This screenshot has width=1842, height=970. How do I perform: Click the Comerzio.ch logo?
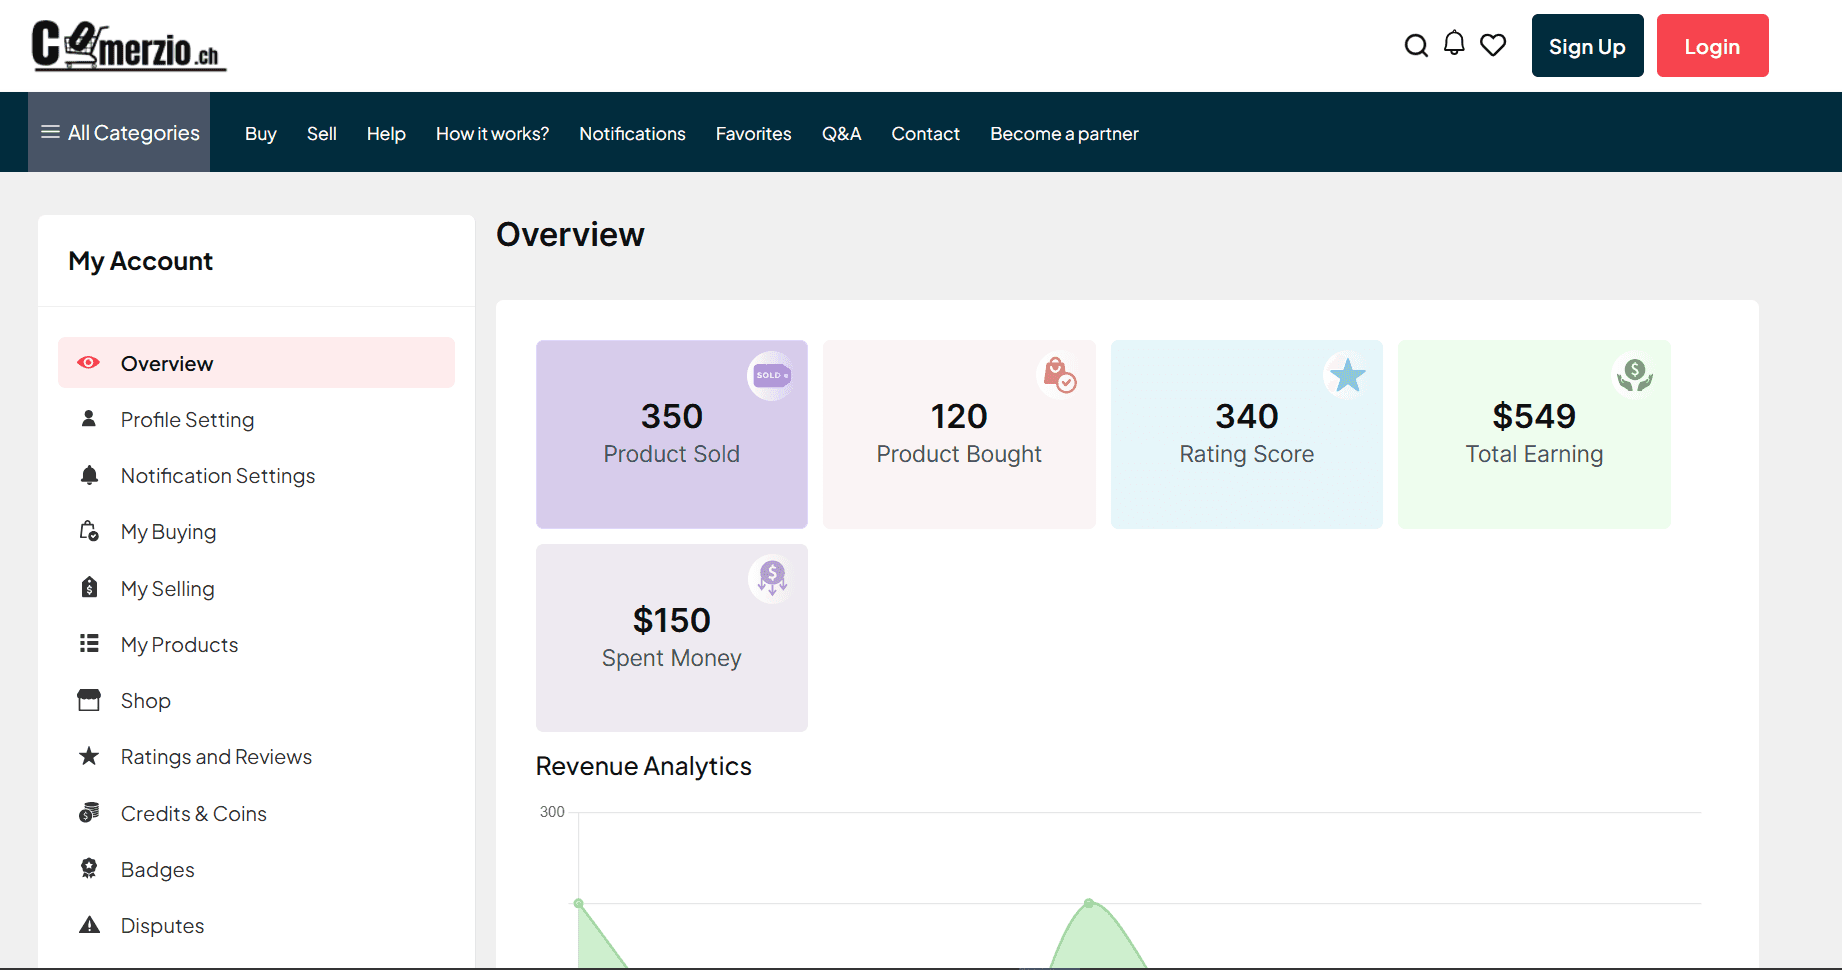pyautogui.click(x=129, y=46)
